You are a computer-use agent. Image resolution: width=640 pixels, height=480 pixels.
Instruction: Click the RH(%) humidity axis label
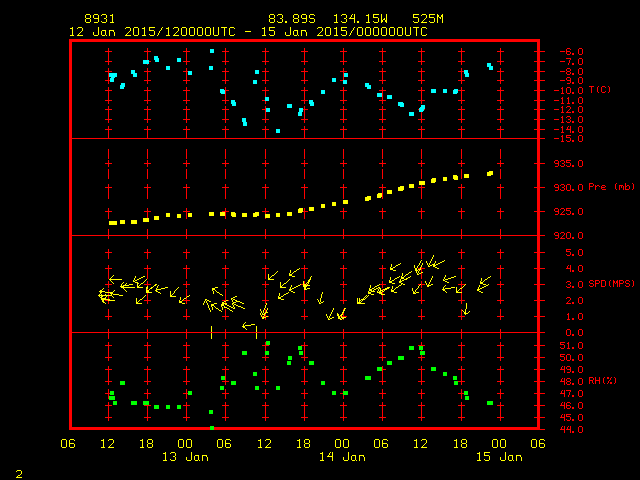click(x=603, y=381)
